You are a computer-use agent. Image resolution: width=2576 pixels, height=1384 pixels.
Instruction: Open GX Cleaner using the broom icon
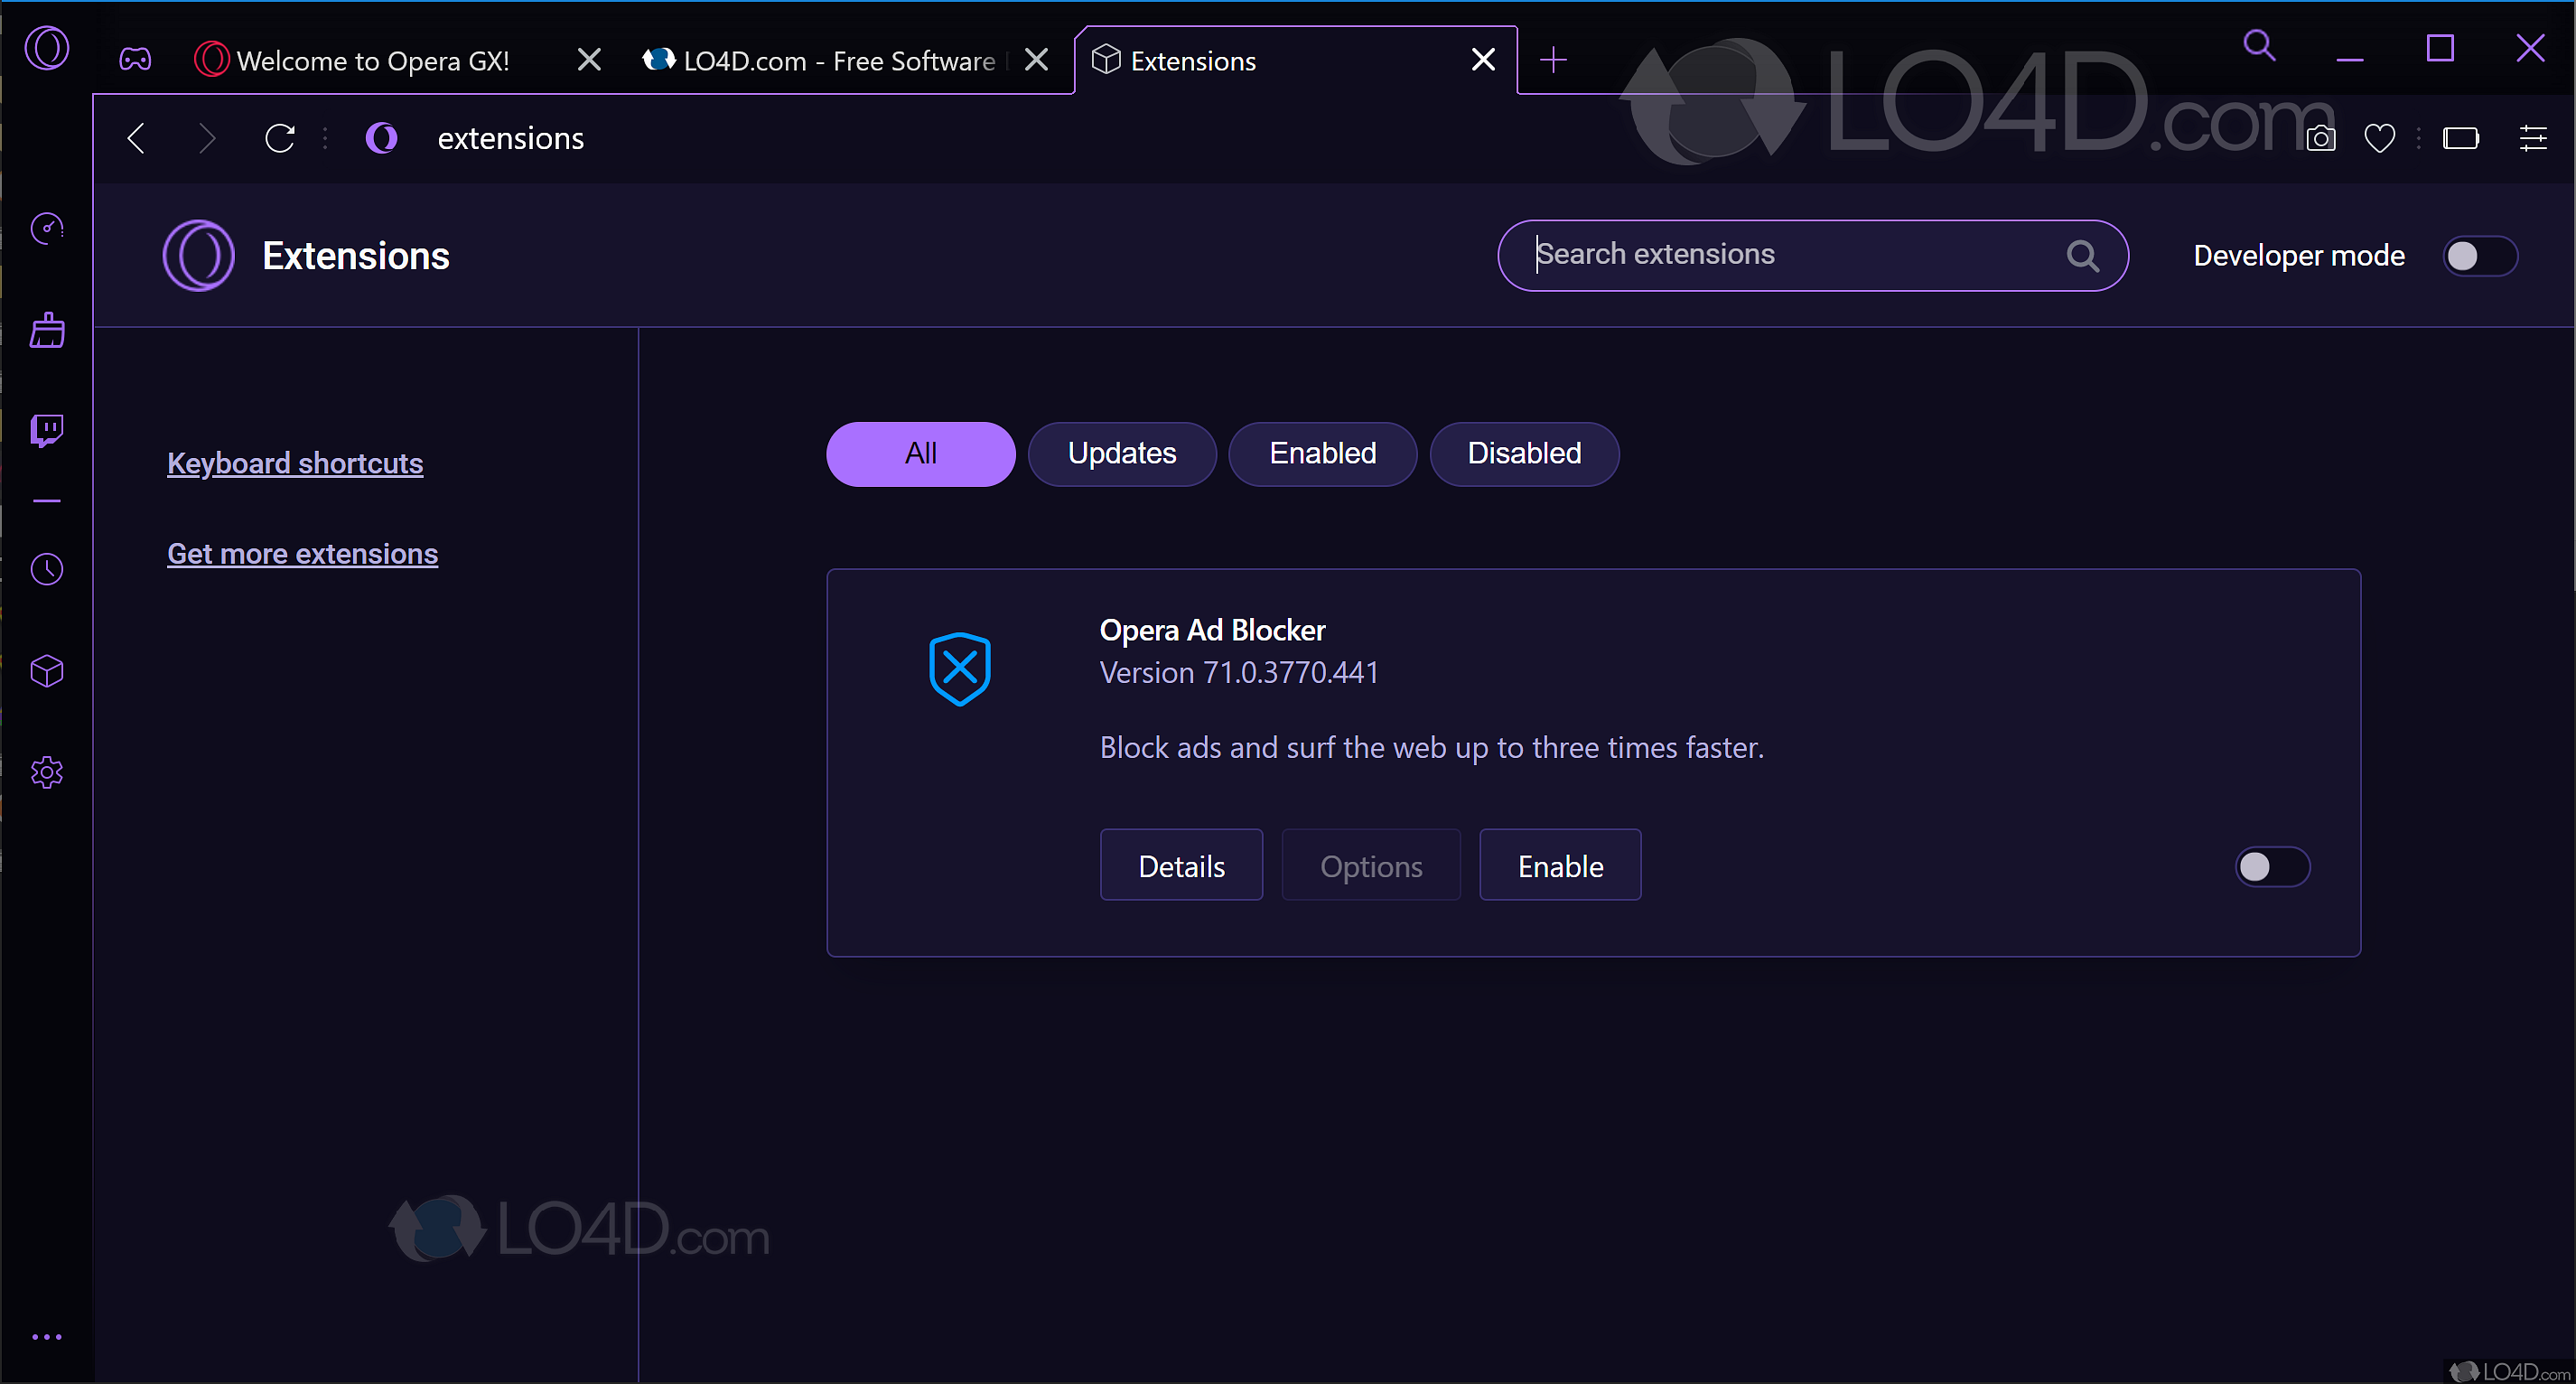(x=47, y=330)
